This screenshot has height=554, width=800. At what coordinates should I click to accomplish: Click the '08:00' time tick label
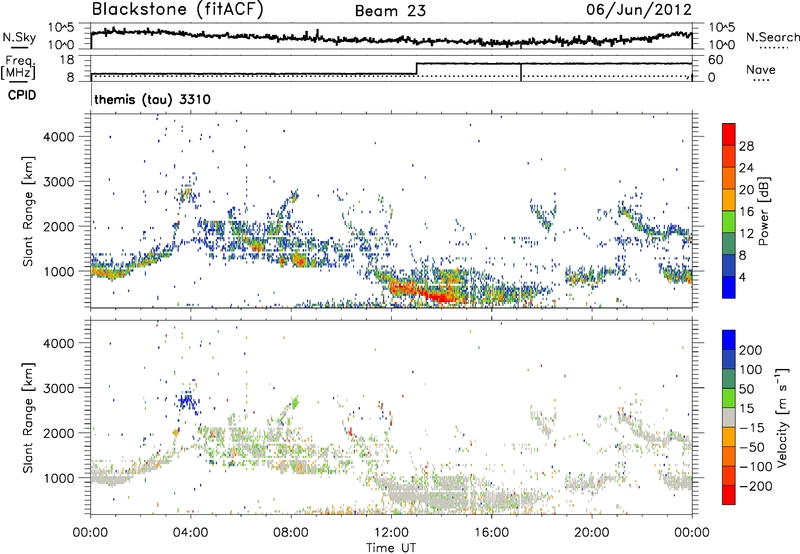pyautogui.click(x=291, y=533)
